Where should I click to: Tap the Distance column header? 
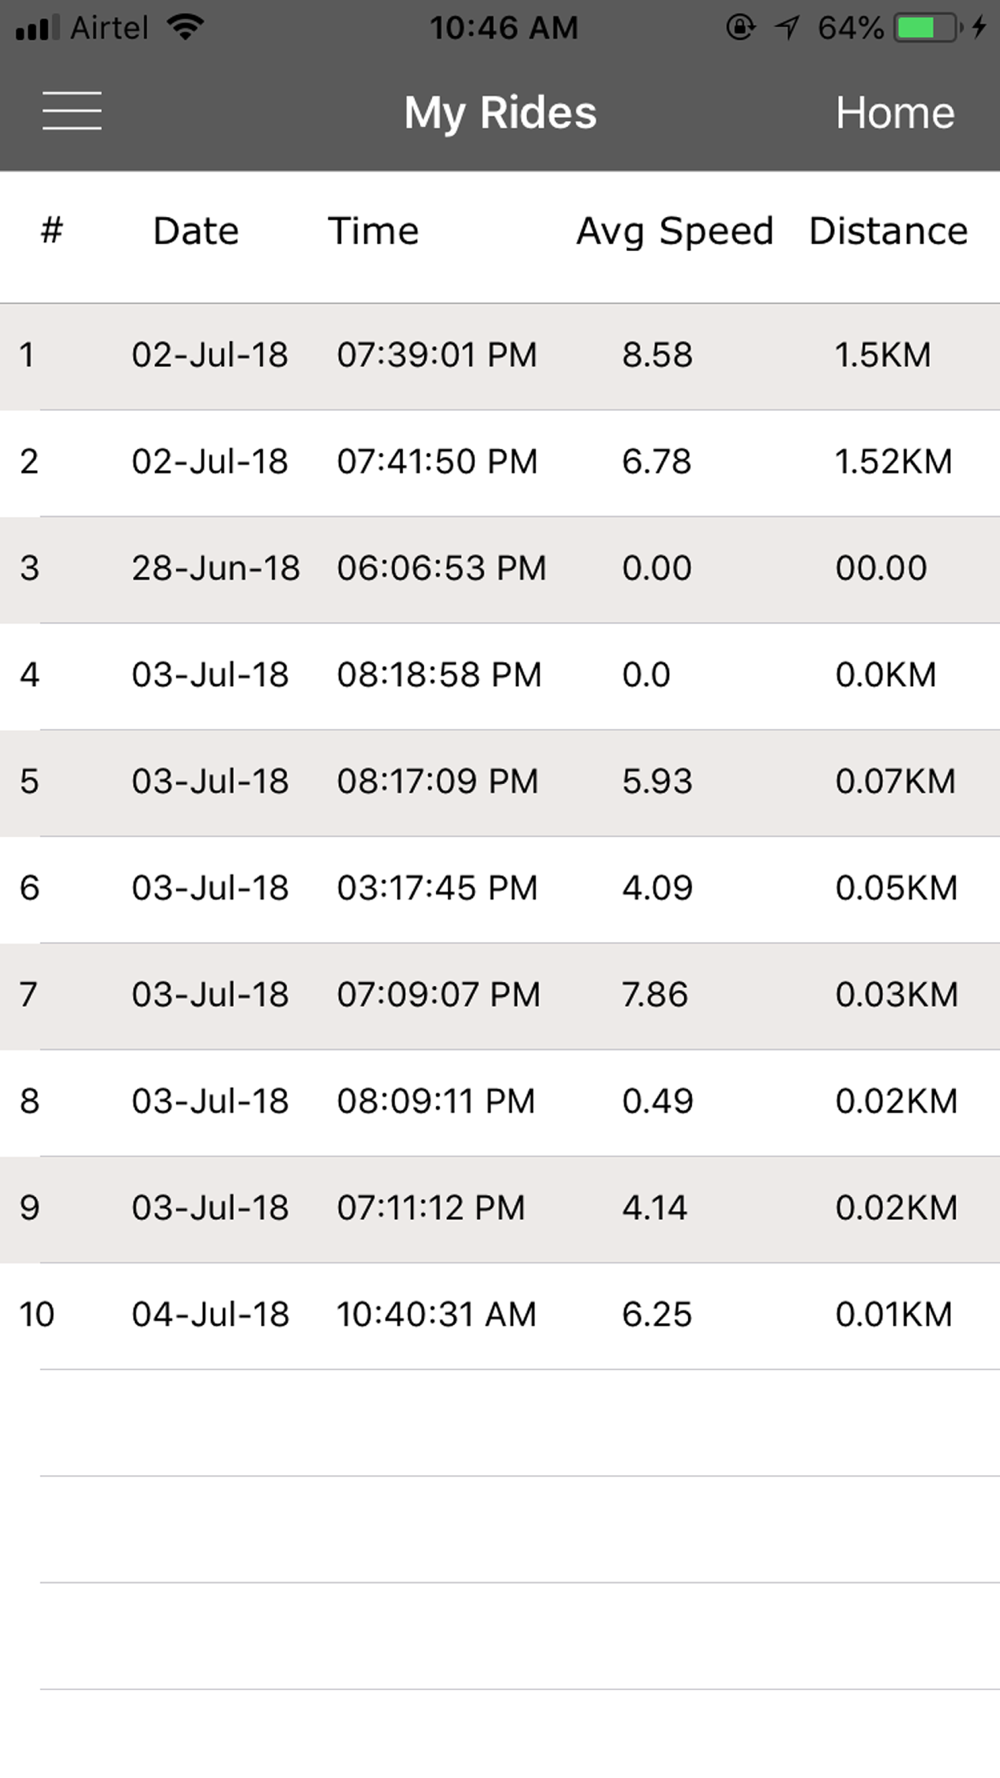888,231
